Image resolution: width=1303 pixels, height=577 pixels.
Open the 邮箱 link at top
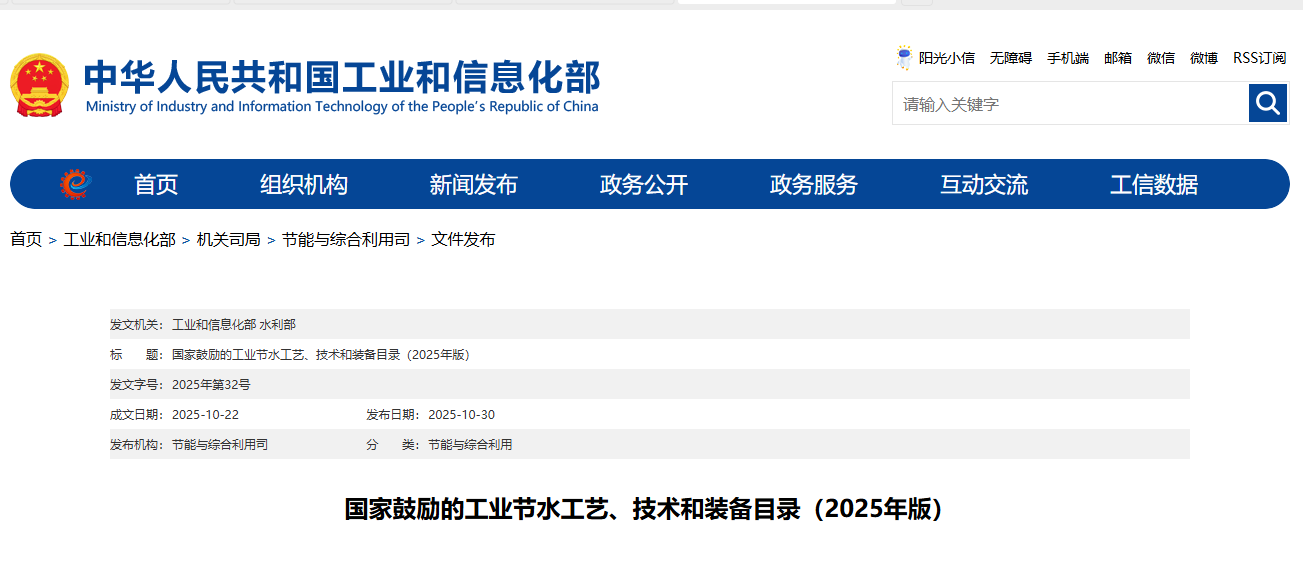tap(1118, 58)
